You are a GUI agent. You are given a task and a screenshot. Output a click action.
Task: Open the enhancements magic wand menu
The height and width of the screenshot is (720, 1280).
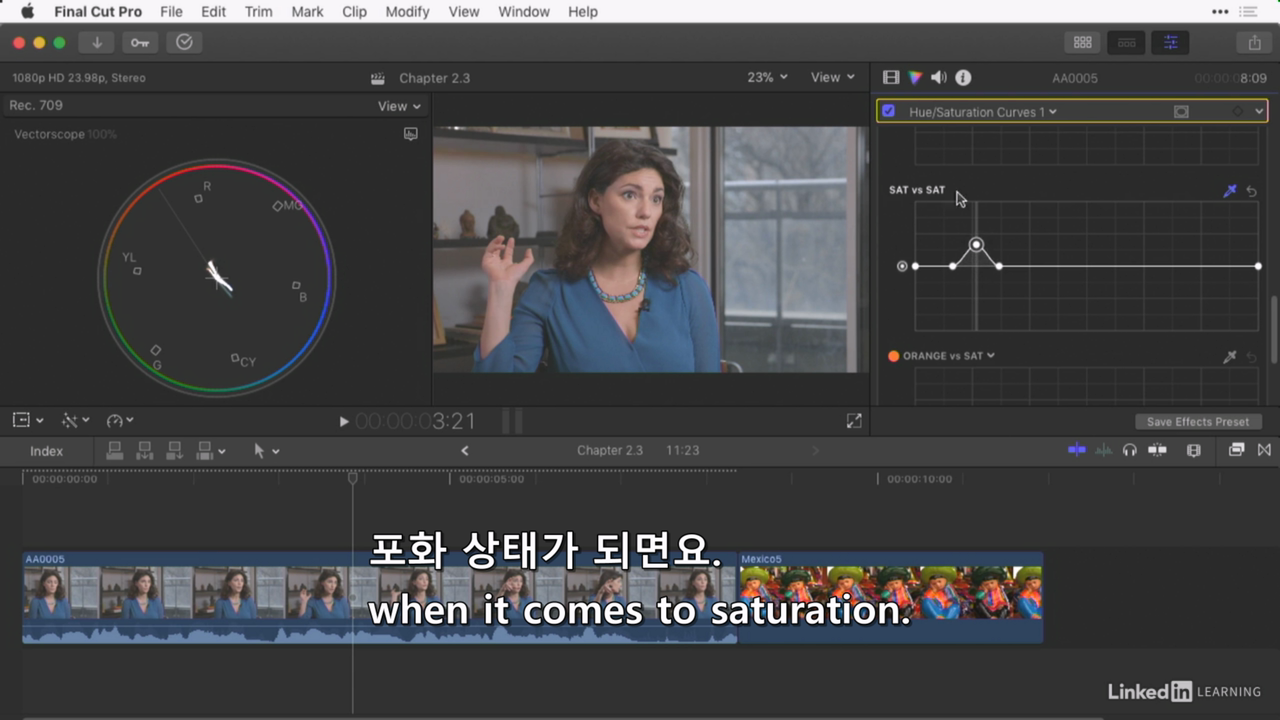(75, 421)
